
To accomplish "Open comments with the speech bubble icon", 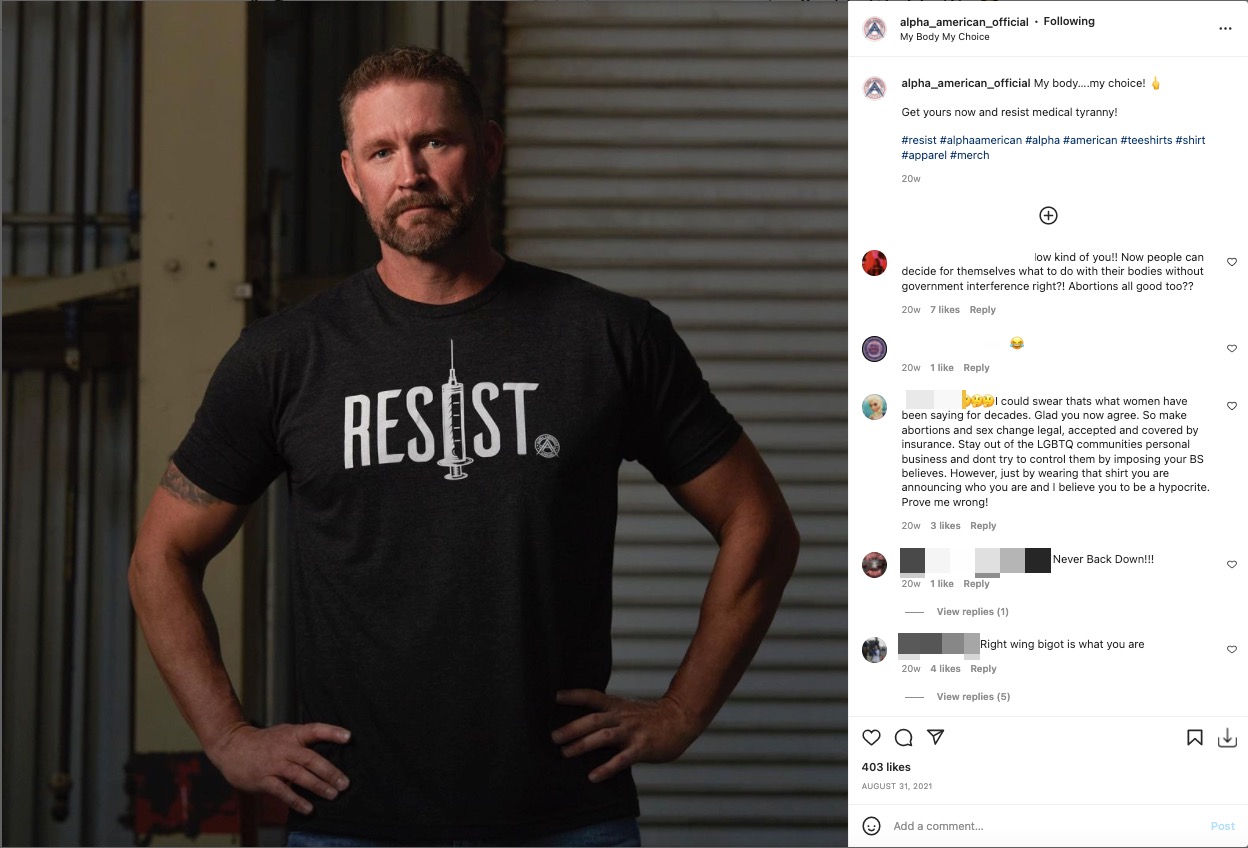I will (x=903, y=737).
